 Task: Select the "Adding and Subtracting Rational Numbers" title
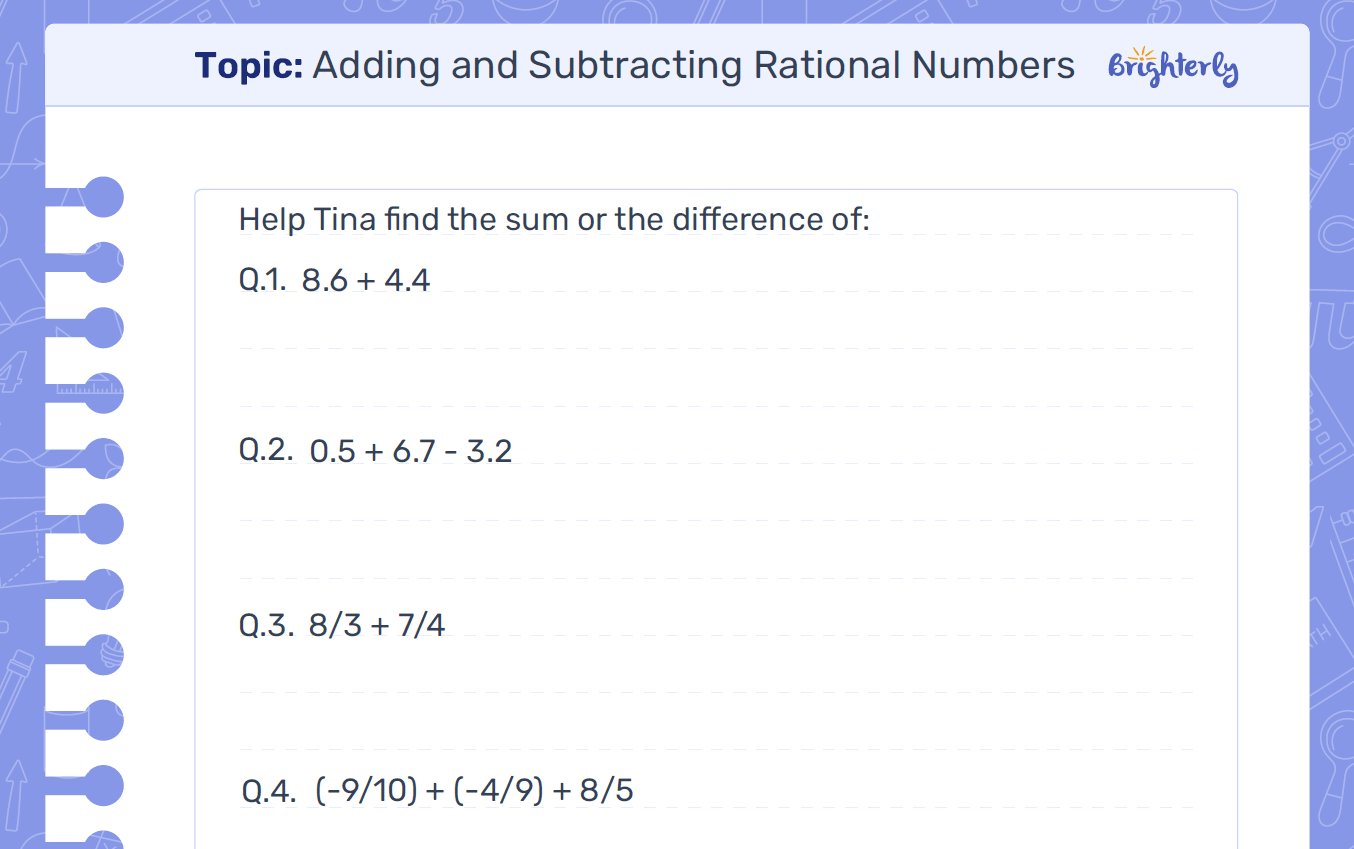pos(693,66)
